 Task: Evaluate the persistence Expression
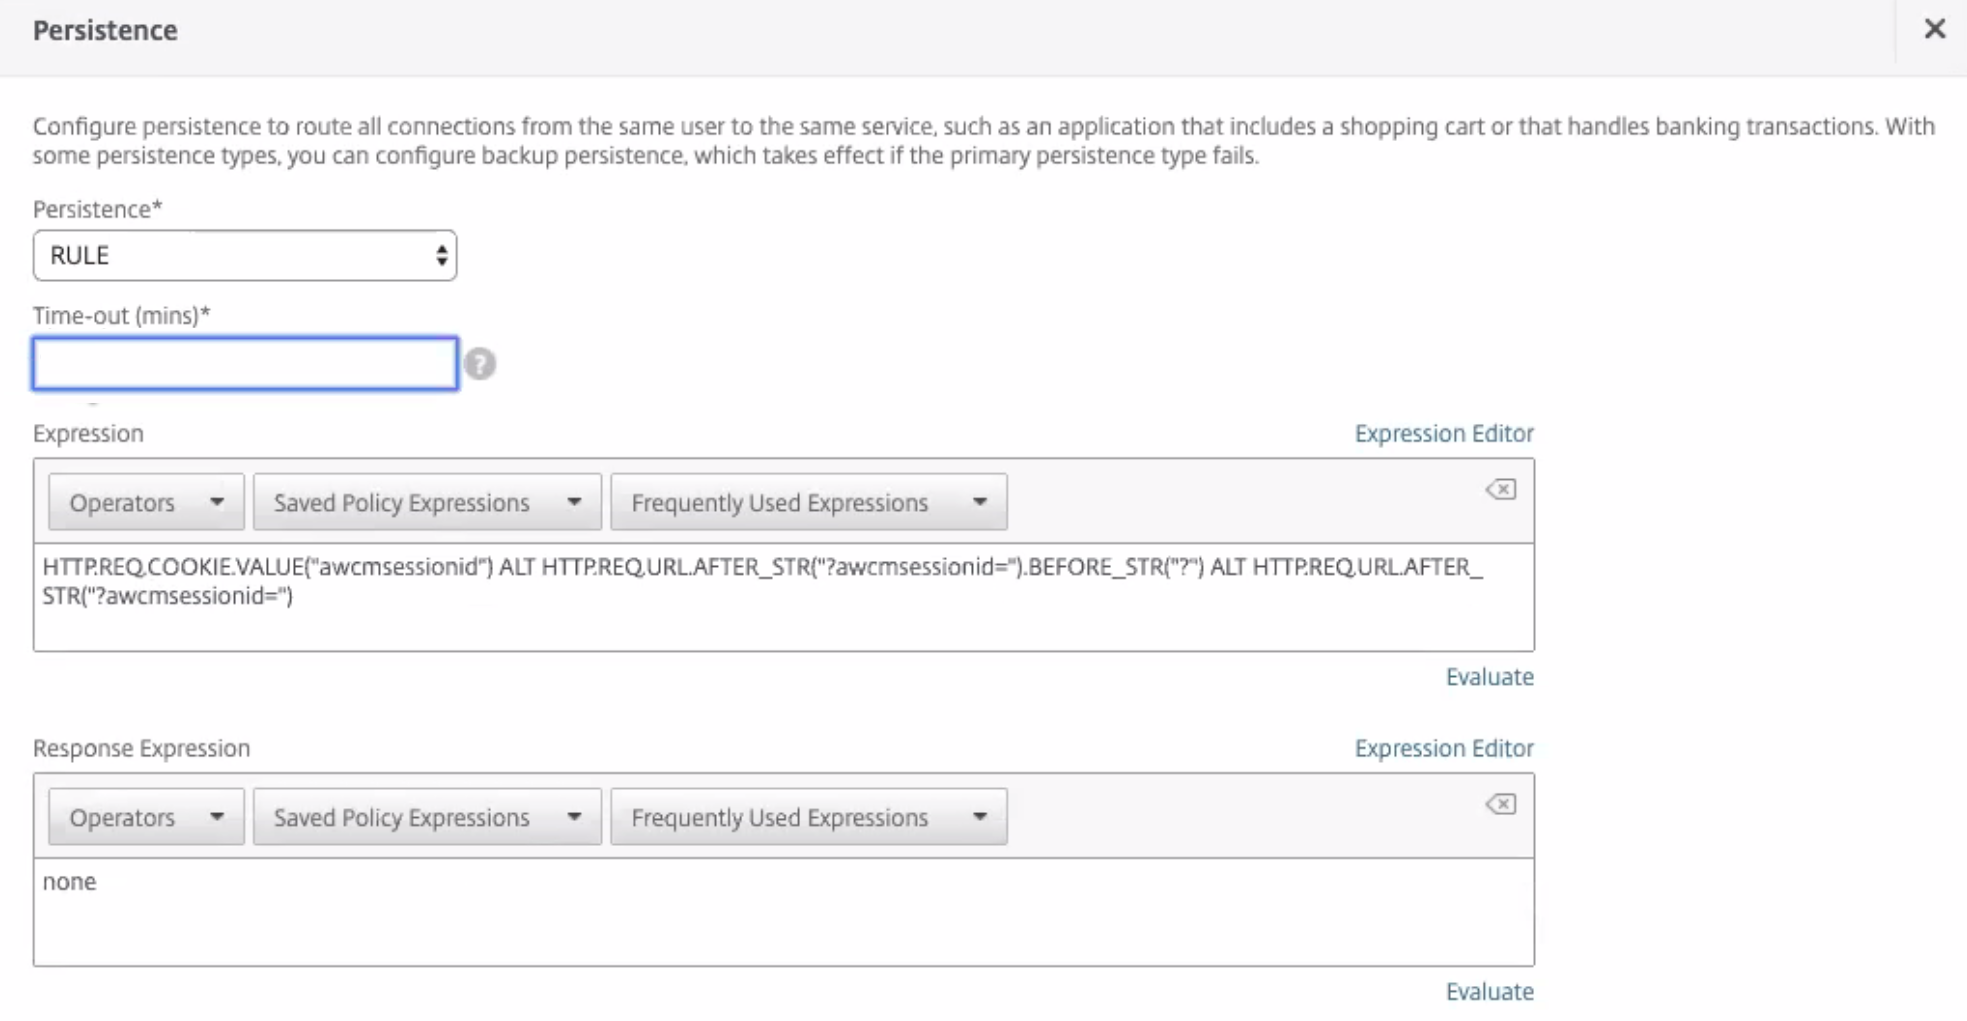pyautogui.click(x=1489, y=677)
